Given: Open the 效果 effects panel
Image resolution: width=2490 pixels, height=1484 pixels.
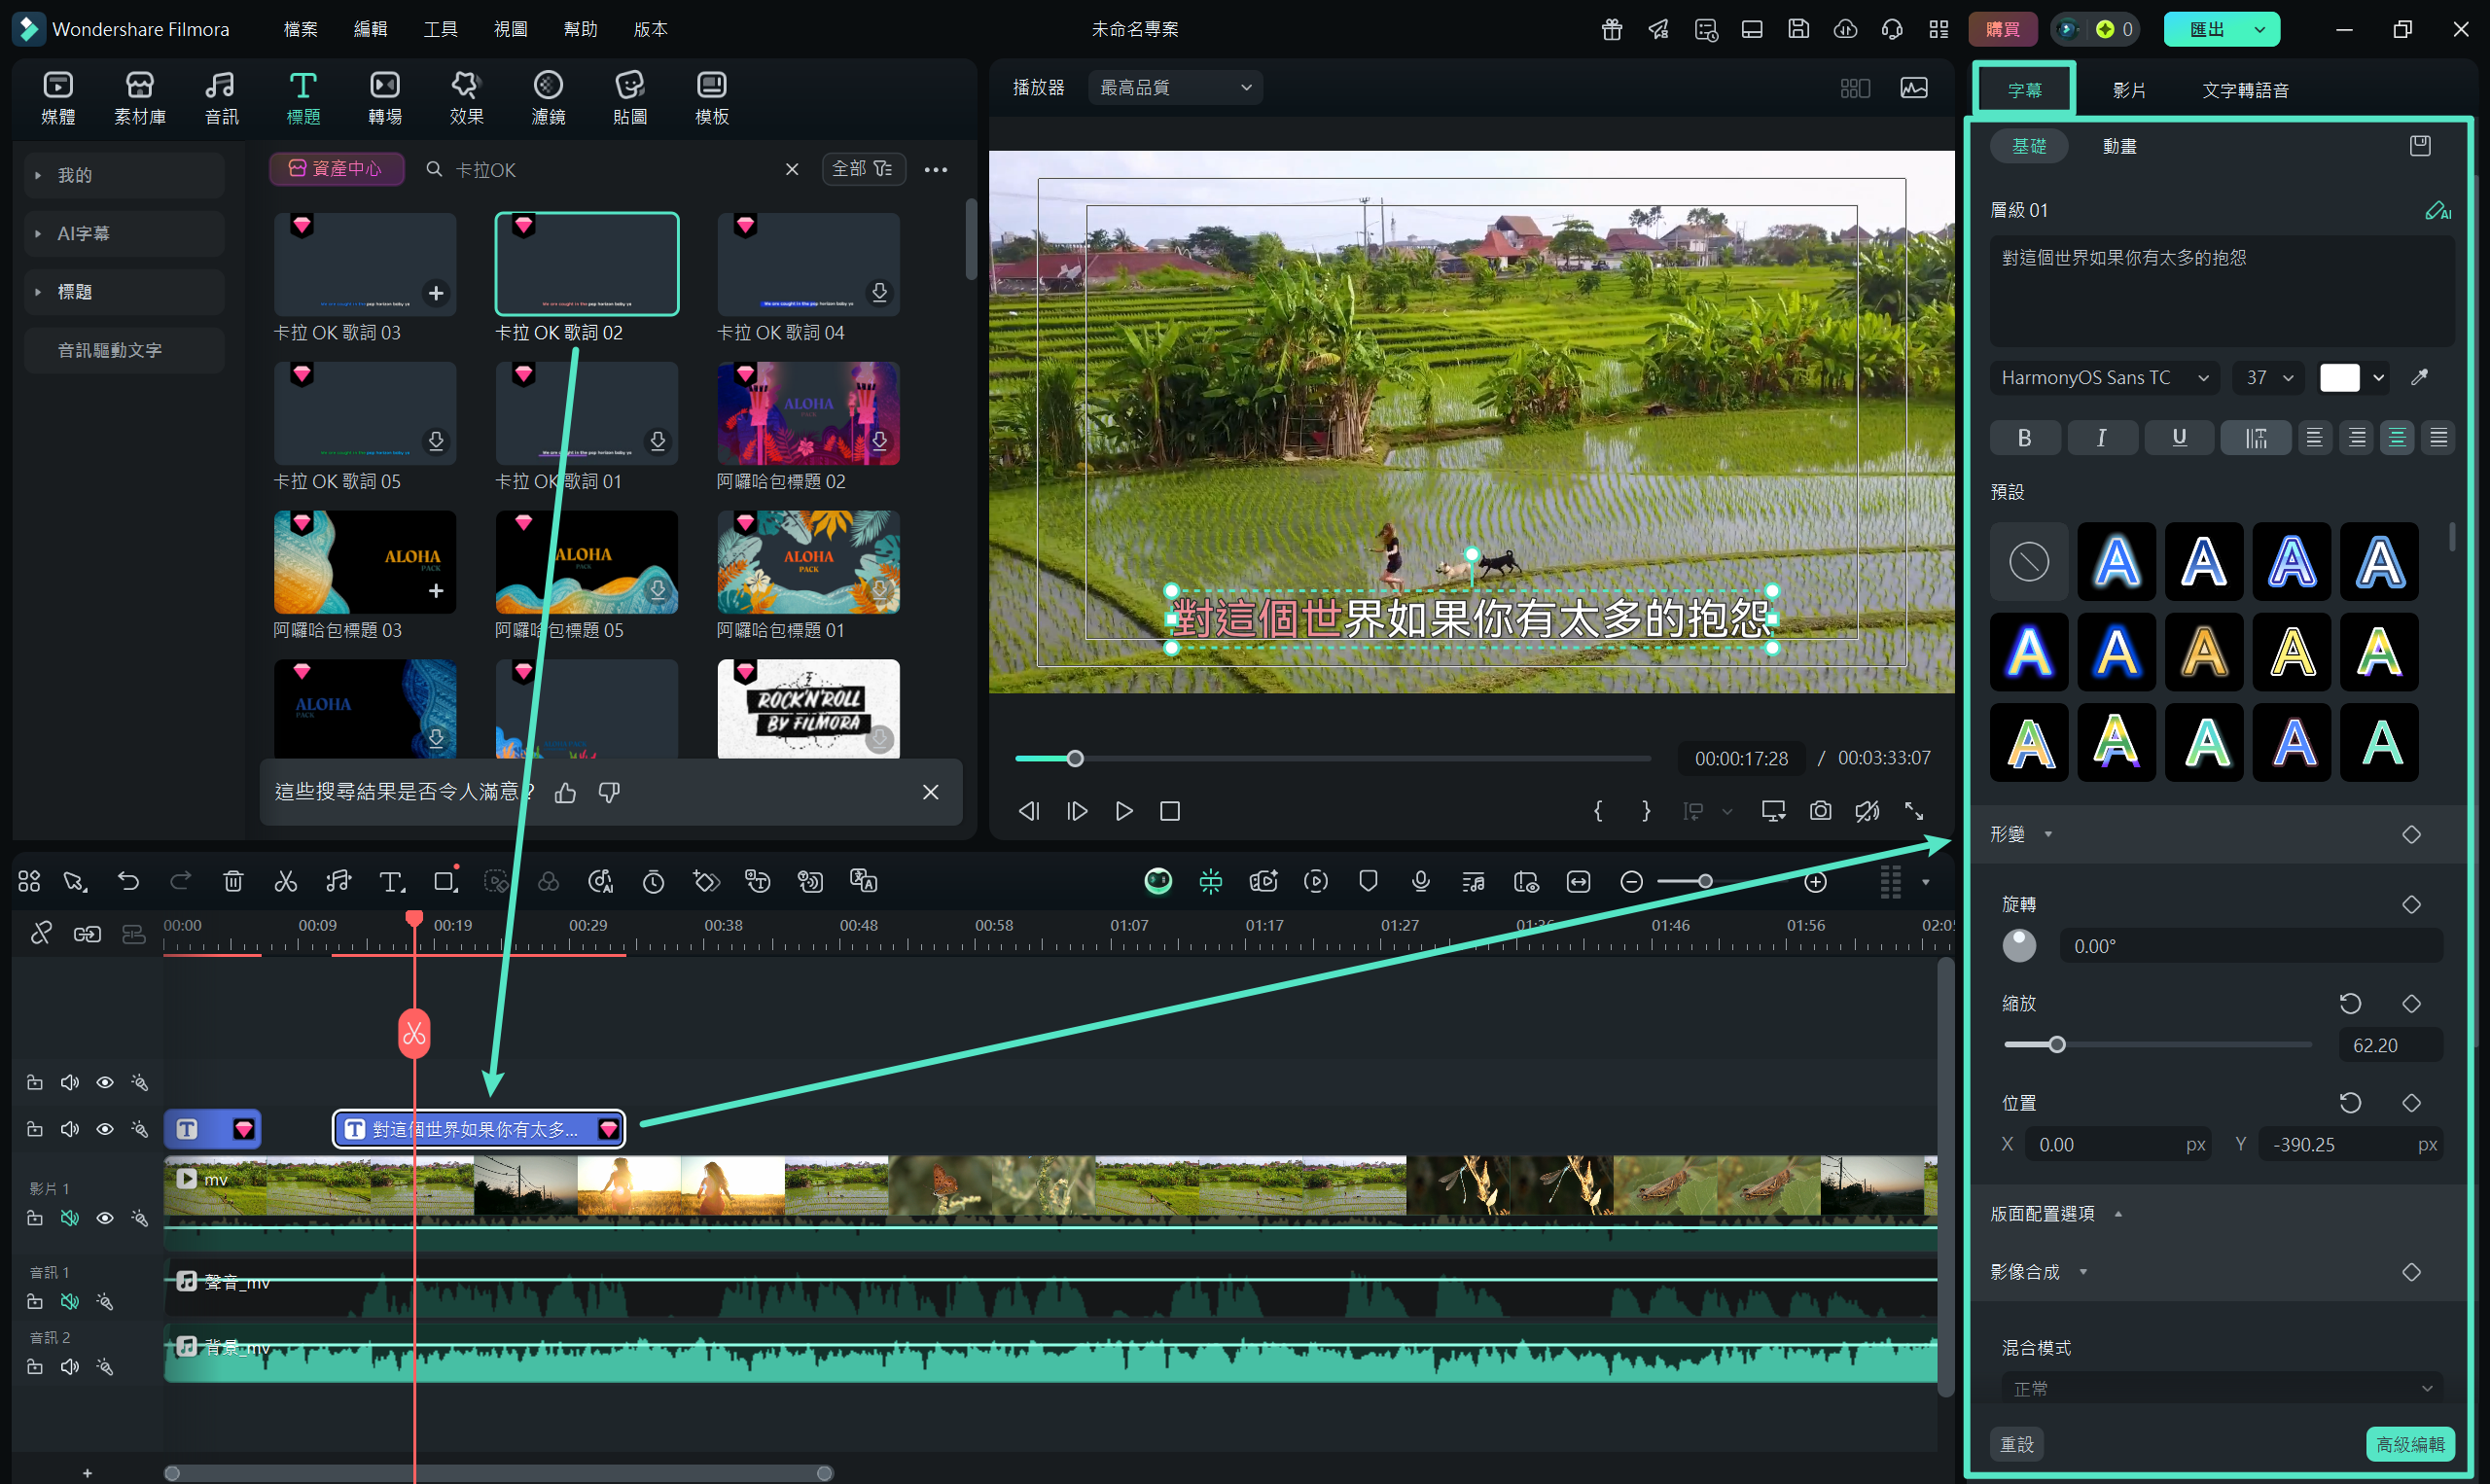Looking at the screenshot, I should click(x=467, y=98).
